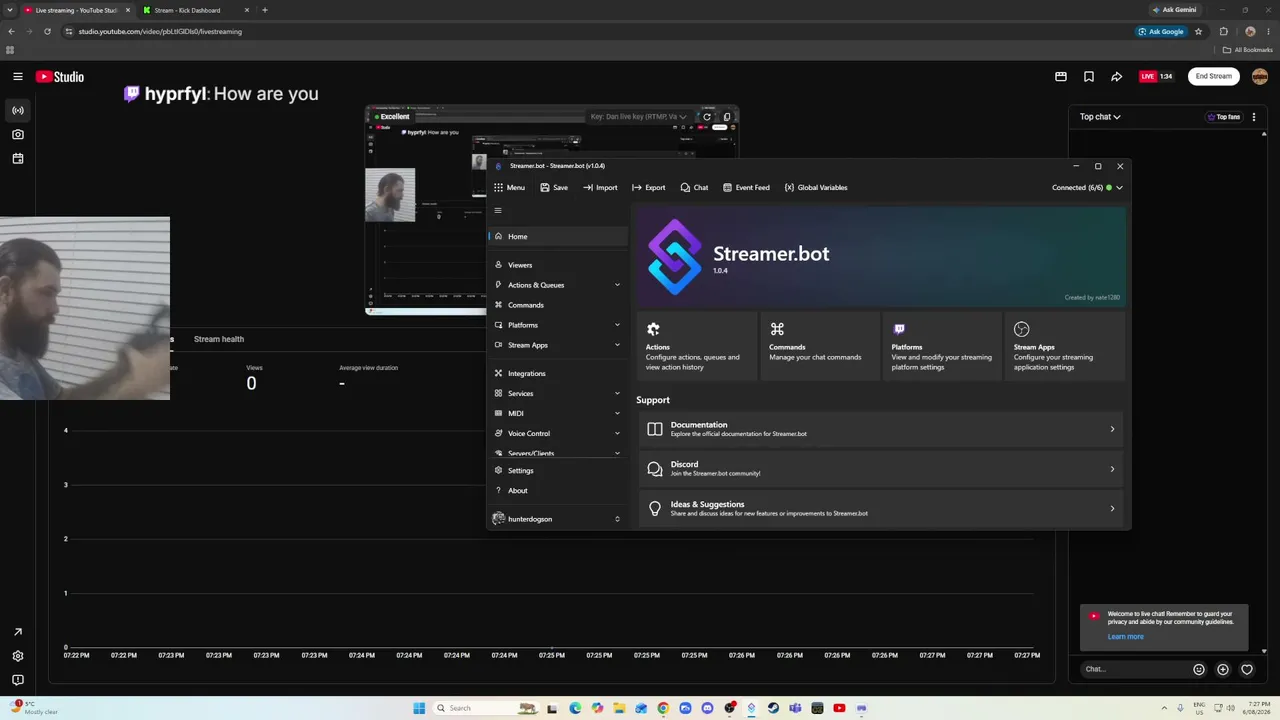Open the YouTube channel avatar menu
Image resolution: width=1280 pixels, height=720 pixels.
coord(1260,76)
